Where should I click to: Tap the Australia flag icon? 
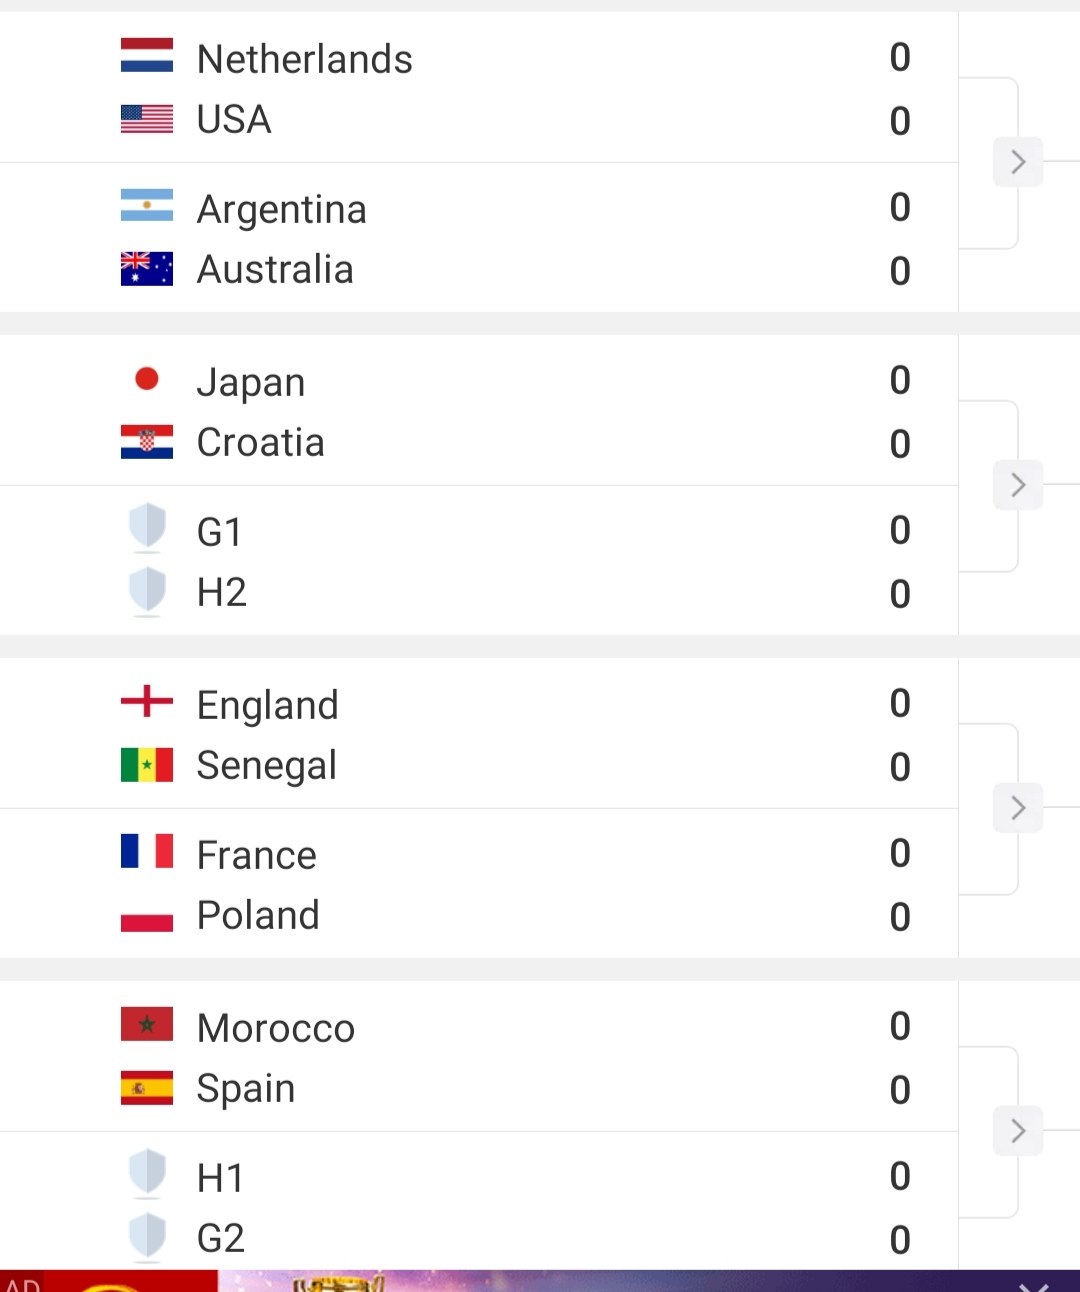pyautogui.click(x=146, y=269)
